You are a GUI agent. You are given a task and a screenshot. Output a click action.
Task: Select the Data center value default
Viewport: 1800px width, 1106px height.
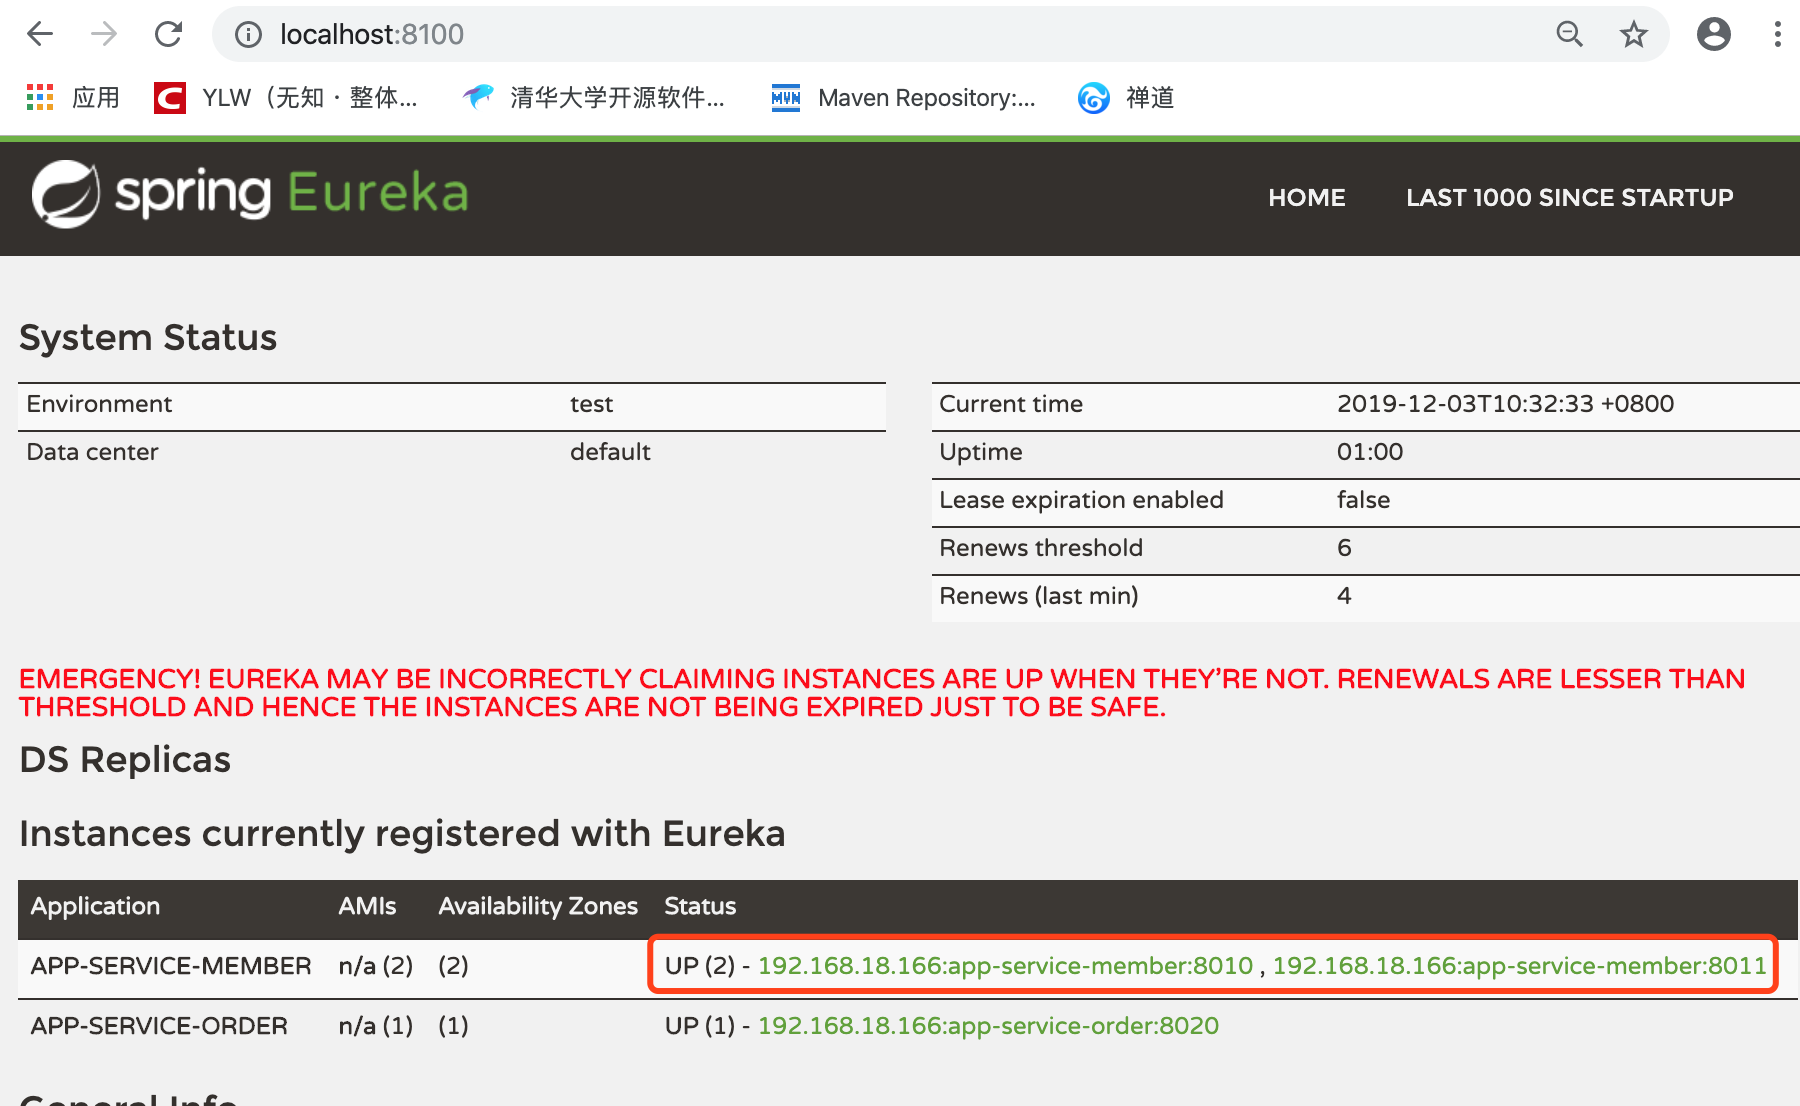point(610,451)
